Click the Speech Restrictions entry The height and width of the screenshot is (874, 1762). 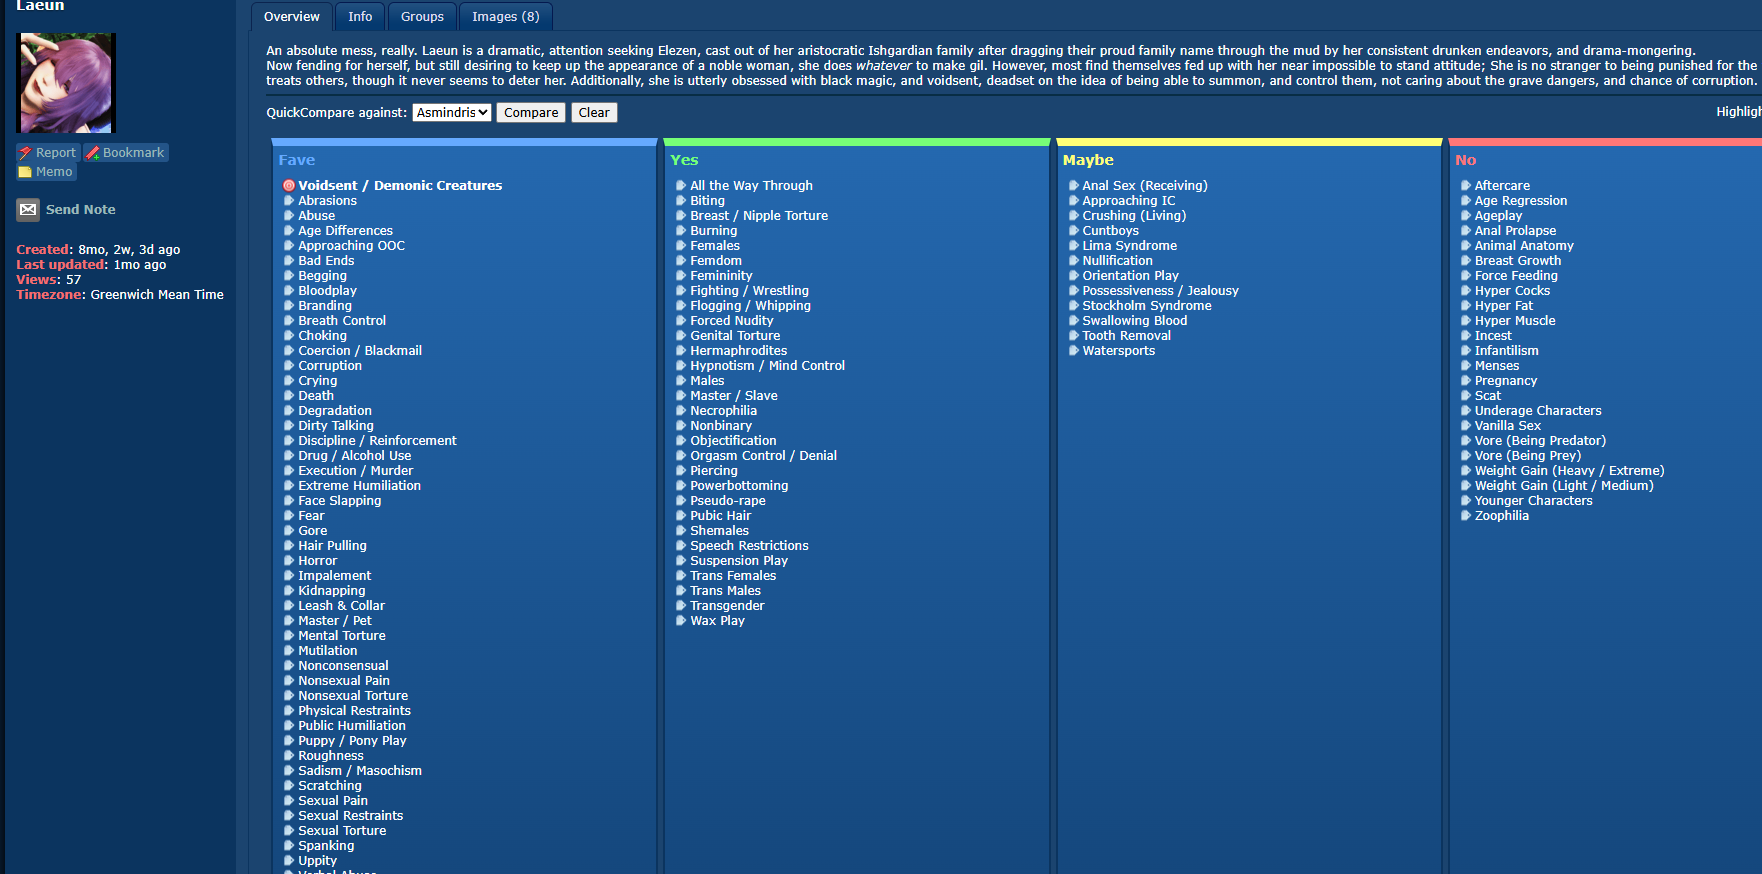749,546
